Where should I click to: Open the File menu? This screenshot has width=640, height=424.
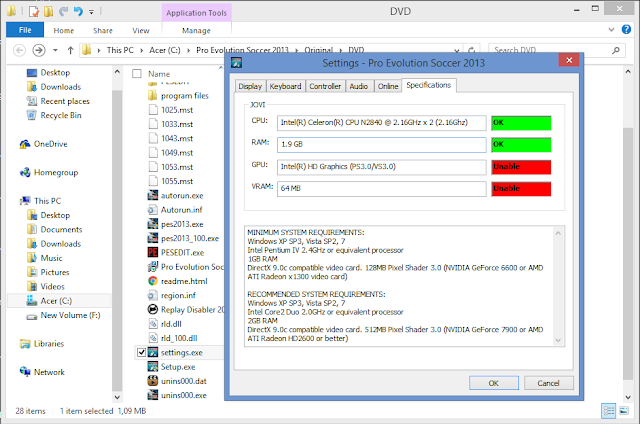(x=25, y=30)
